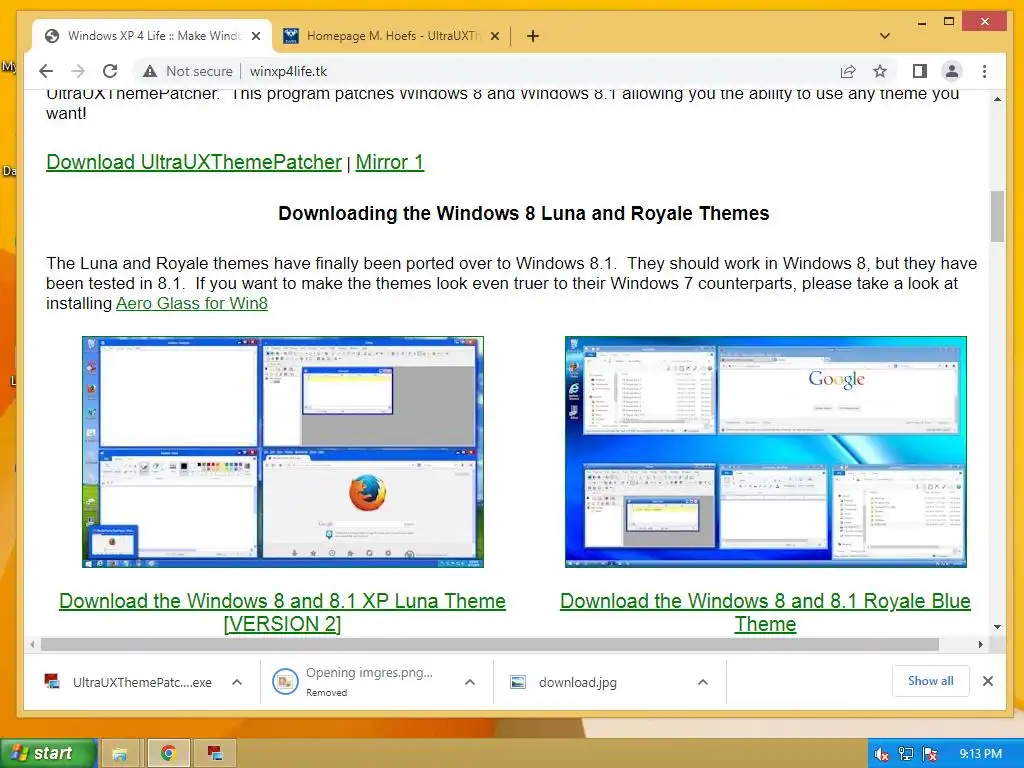Image resolution: width=1024 pixels, height=768 pixels.
Task: Open the network tray icon
Action: tap(906, 754)
